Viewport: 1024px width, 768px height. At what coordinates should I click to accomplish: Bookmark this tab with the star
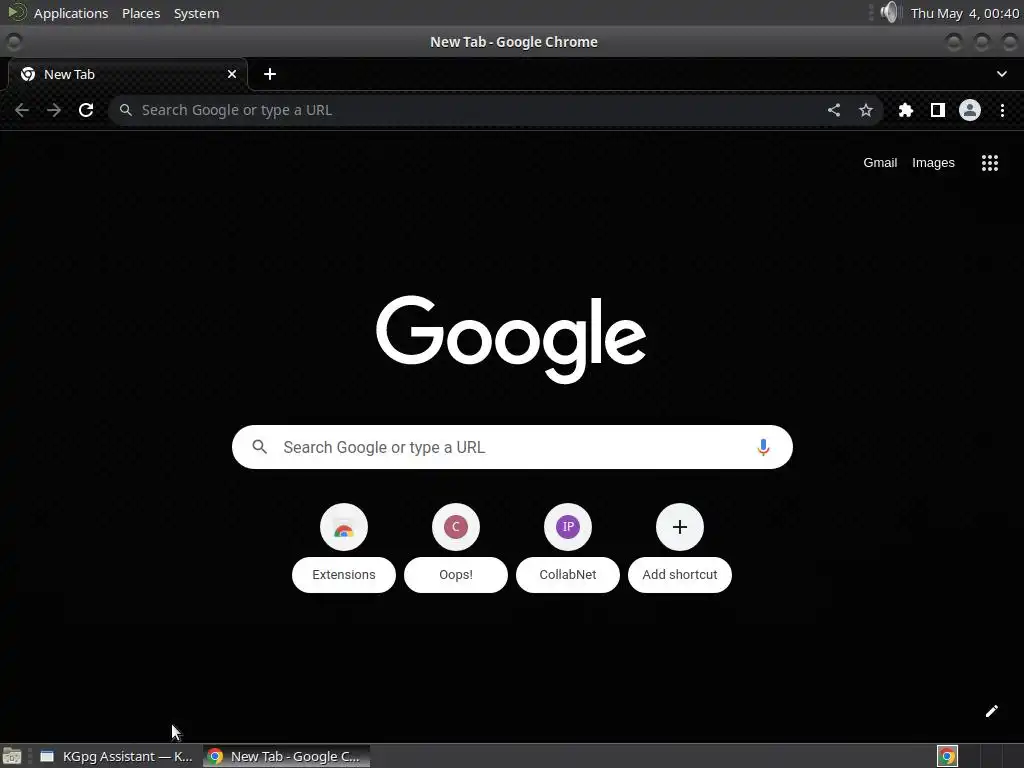tap(866, 110)
